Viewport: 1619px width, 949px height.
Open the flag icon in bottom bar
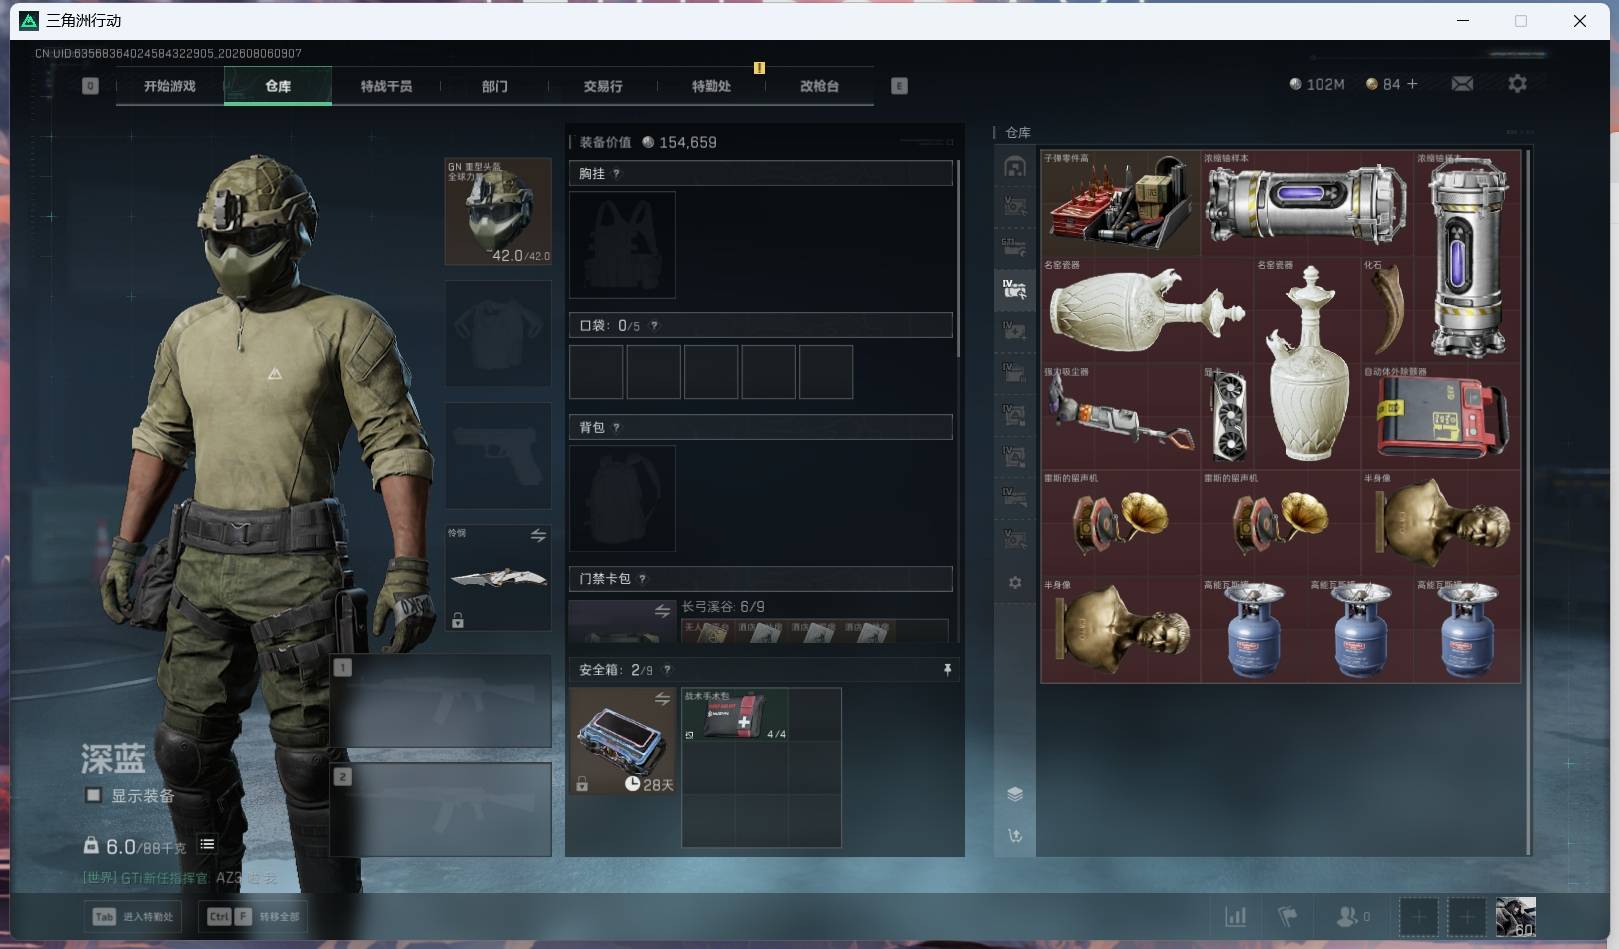coord(1288,916)
